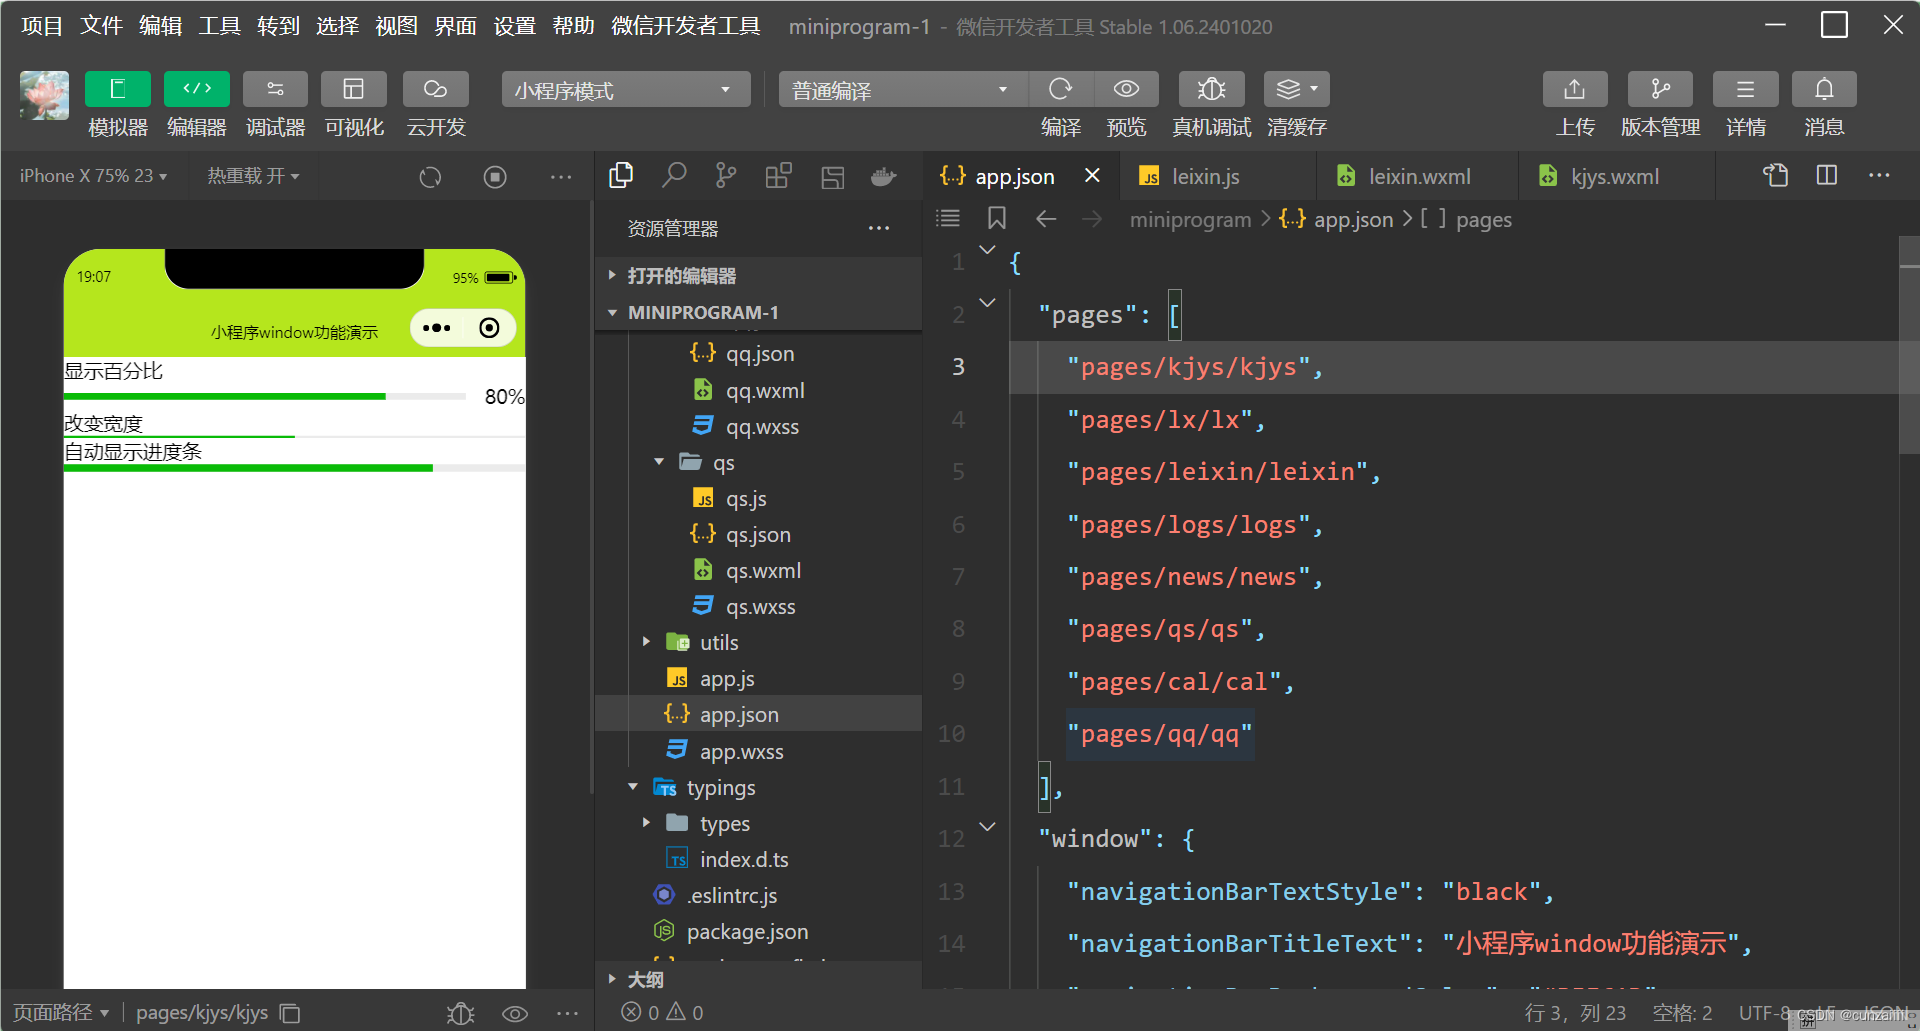Fold the pages array at line 2
Image resolution: width=1920 pixels, height=1031 pixels.
coord(988,302)
